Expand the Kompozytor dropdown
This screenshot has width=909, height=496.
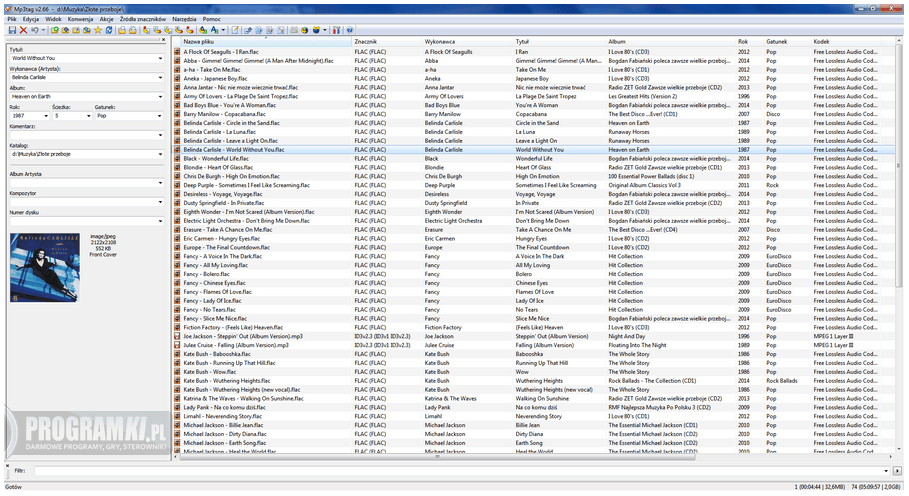(160, 202)
